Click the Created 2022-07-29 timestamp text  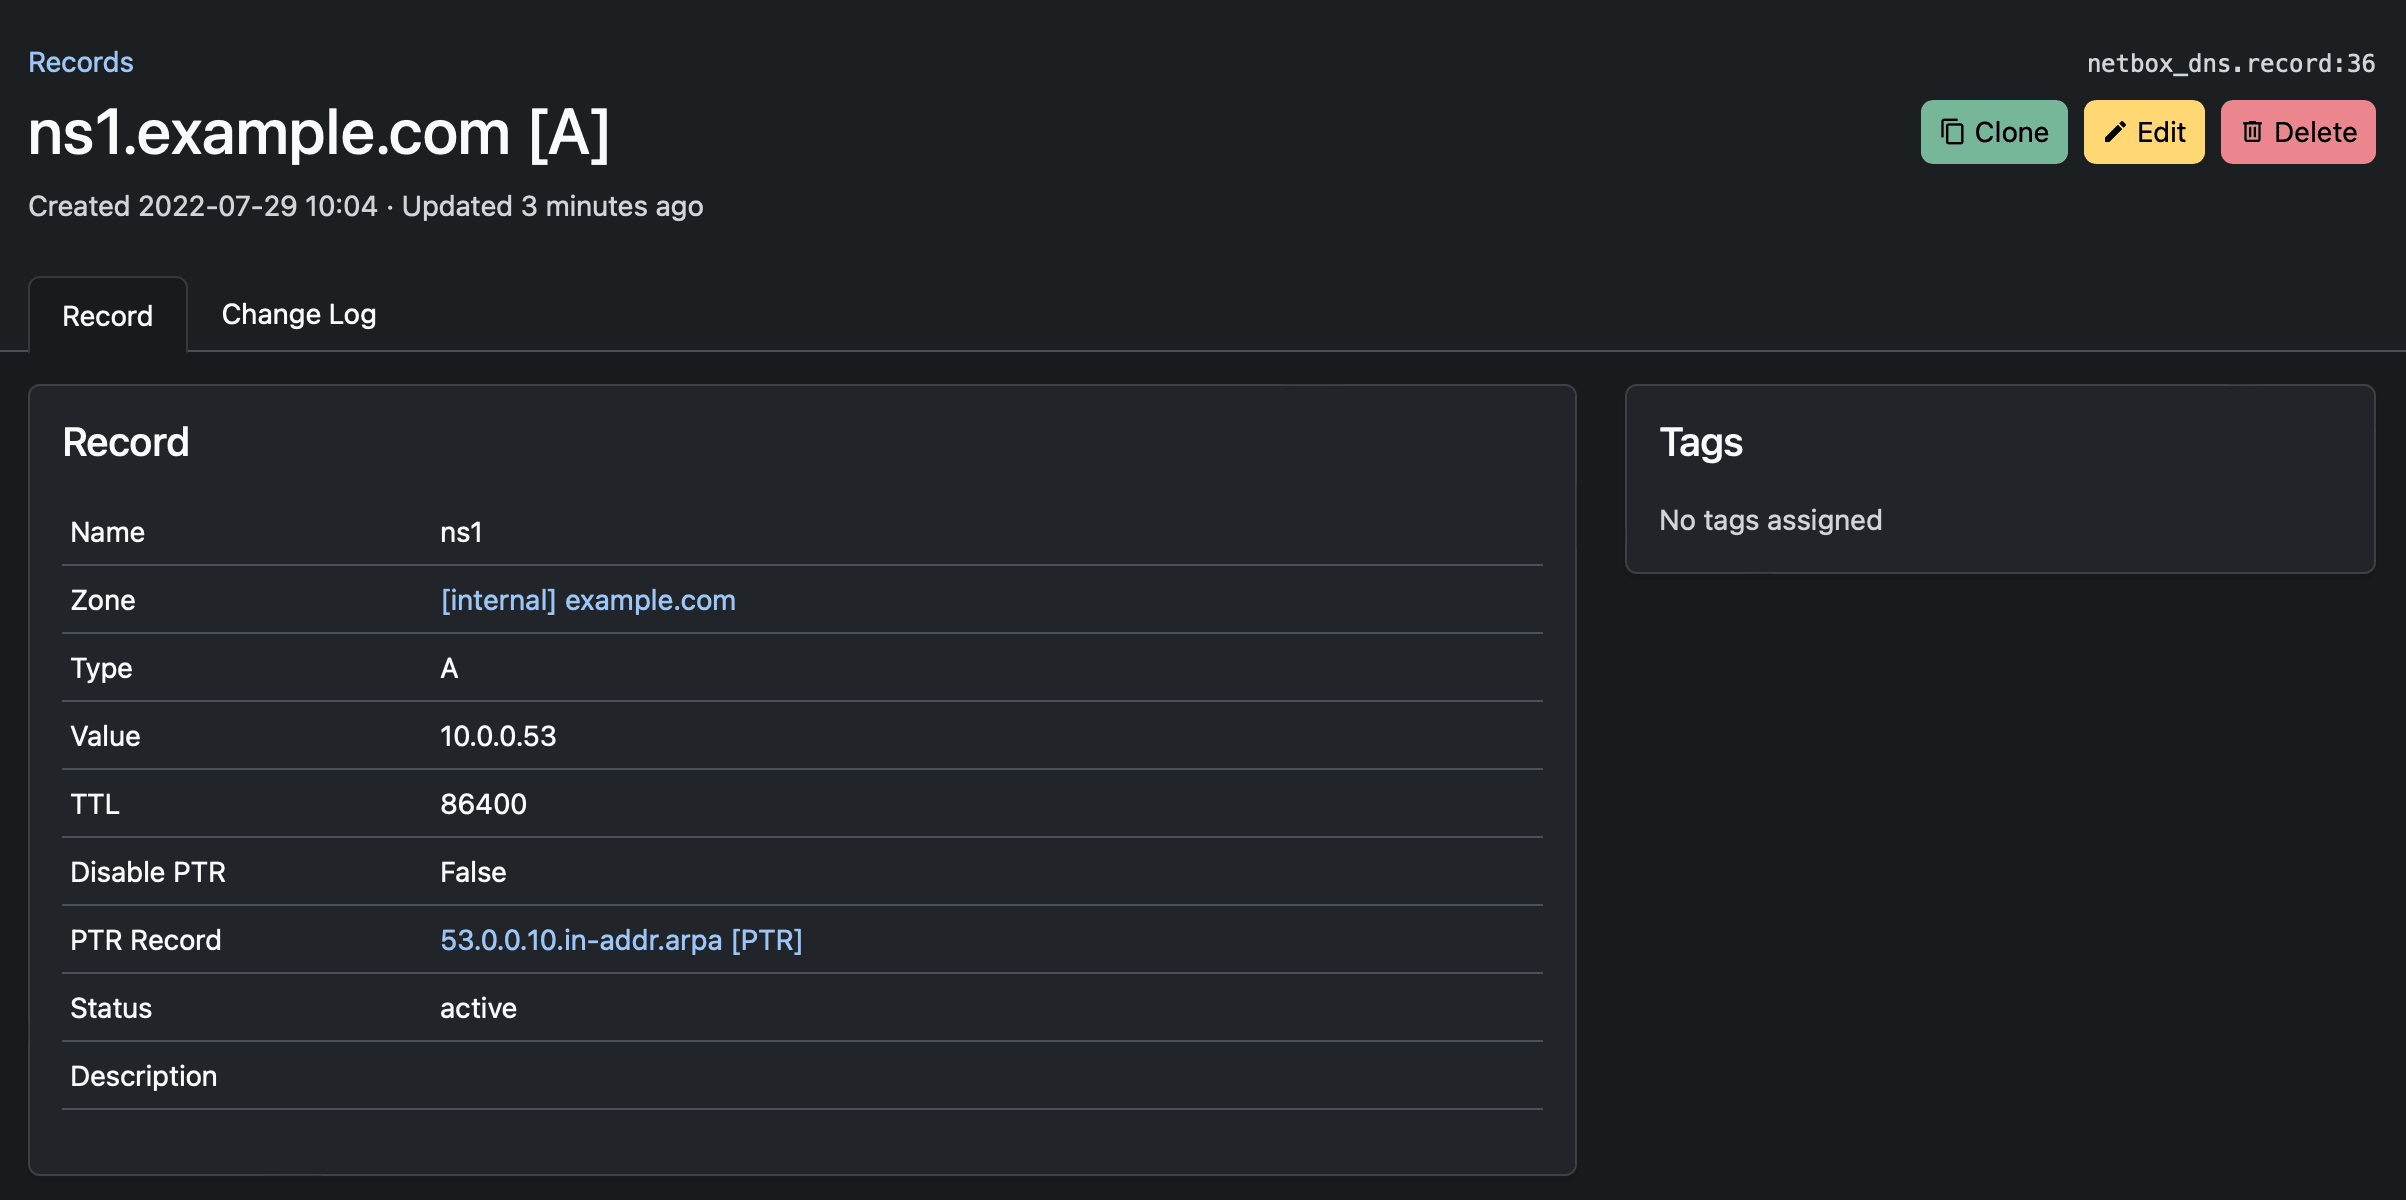[202, 206]
